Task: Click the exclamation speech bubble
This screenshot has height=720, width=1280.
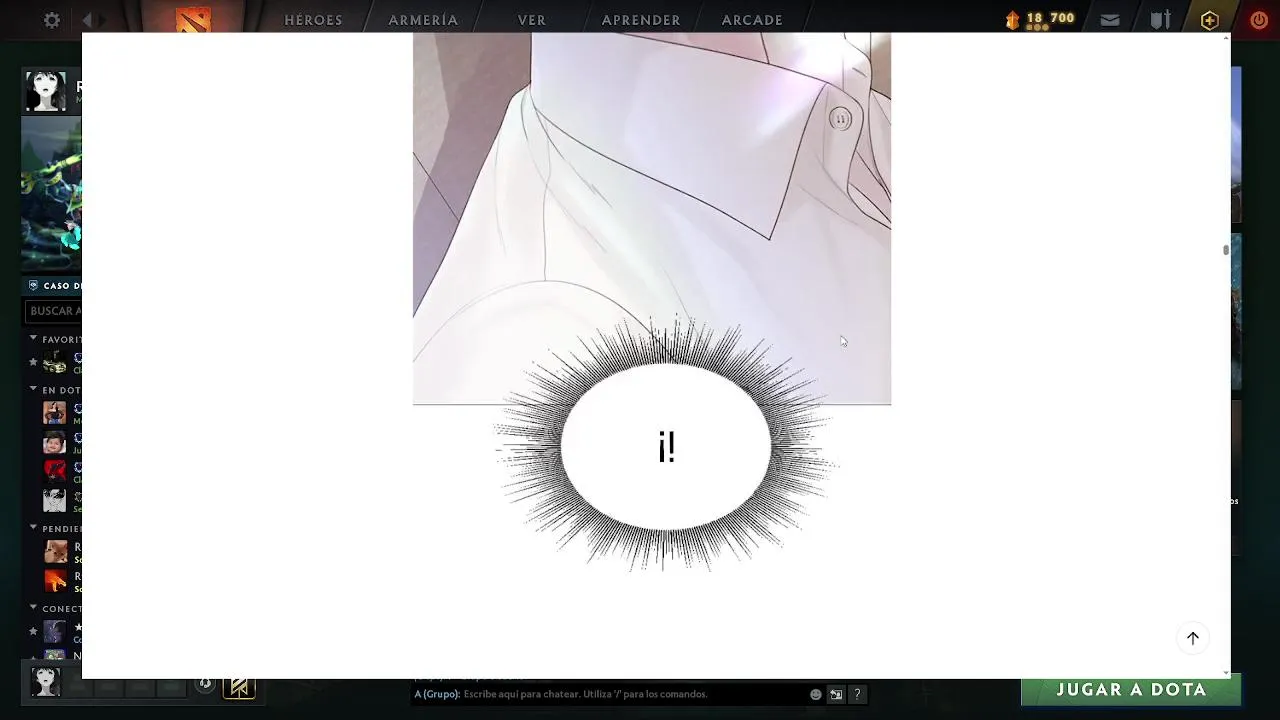Action: tap(666, 447)
